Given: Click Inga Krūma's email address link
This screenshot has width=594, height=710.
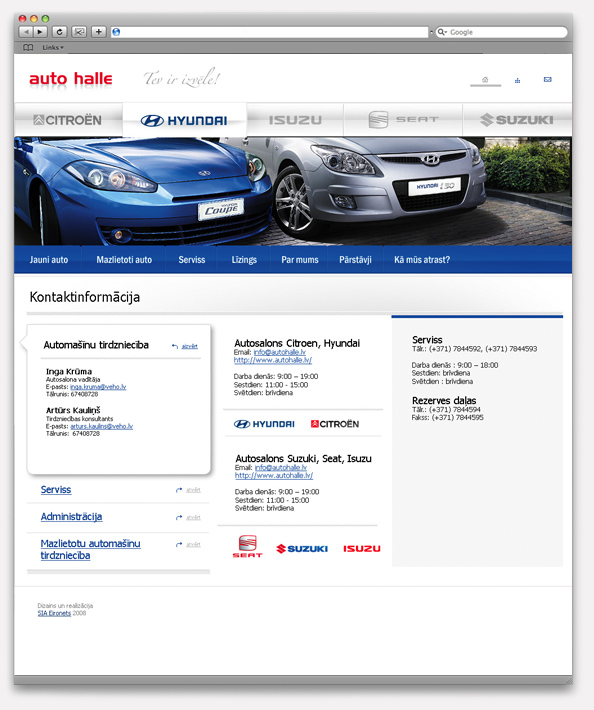Looking at the screenshot, I should click(98, 387).
